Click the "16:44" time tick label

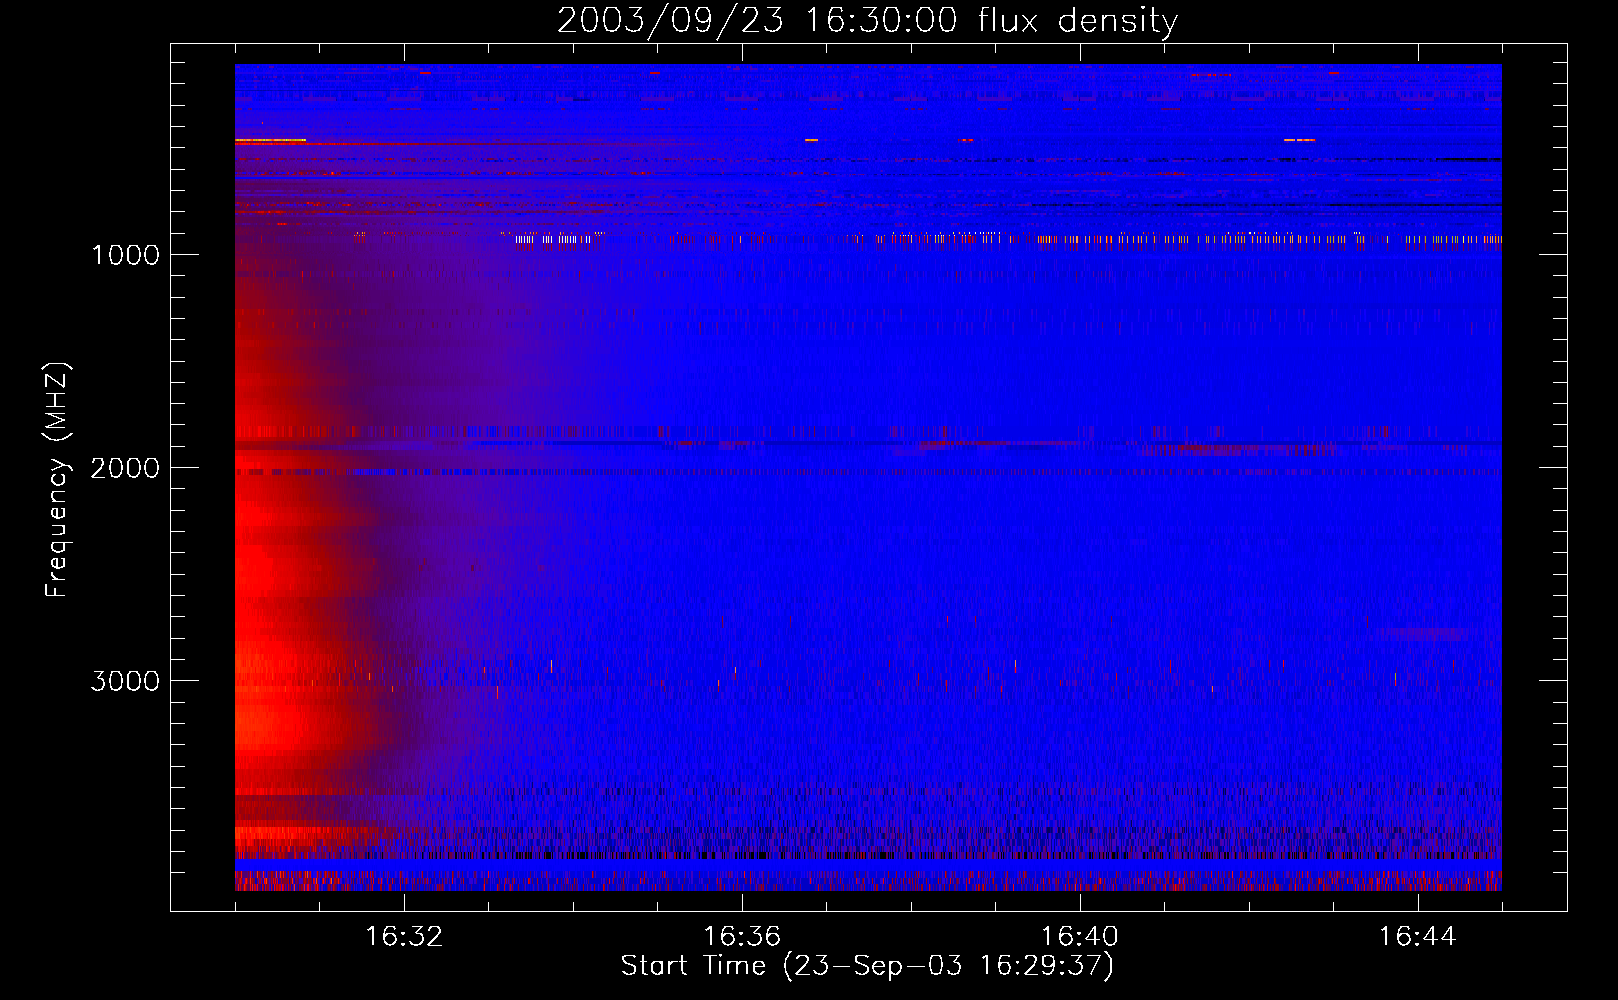point(1418,937)
